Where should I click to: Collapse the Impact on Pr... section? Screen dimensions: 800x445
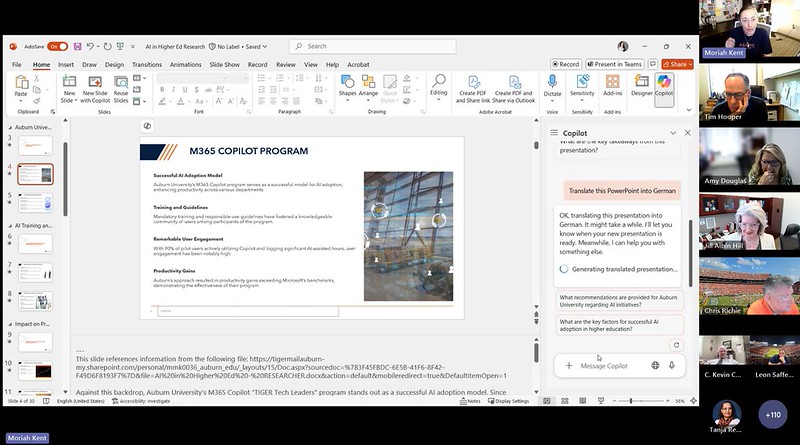point(10,324)
